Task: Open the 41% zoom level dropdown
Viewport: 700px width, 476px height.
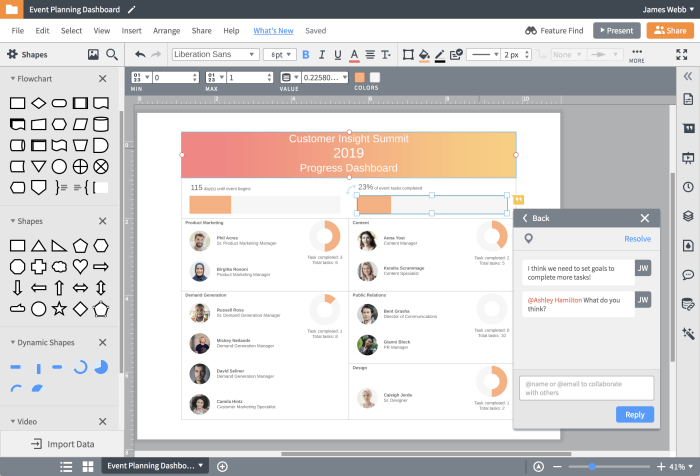Action: click(x=681, y=467)
